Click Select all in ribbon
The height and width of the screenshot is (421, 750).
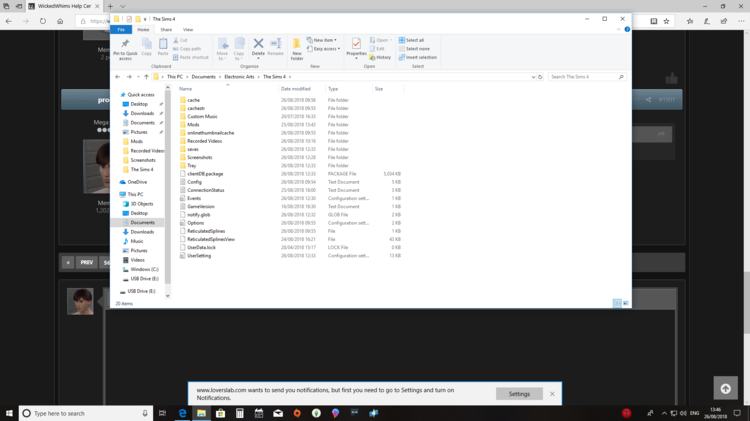411,40
